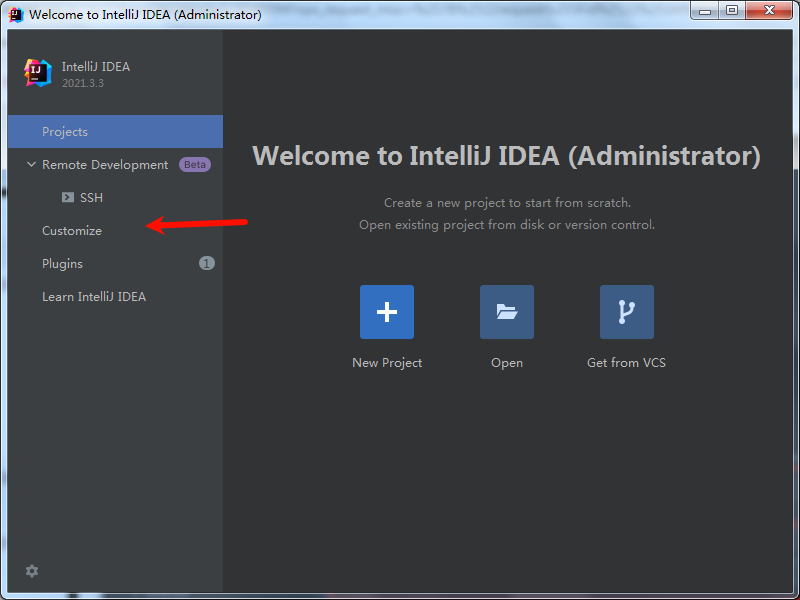Click the Get from VCS label
This screenshot has width=800, height=600.
point(626,363)
